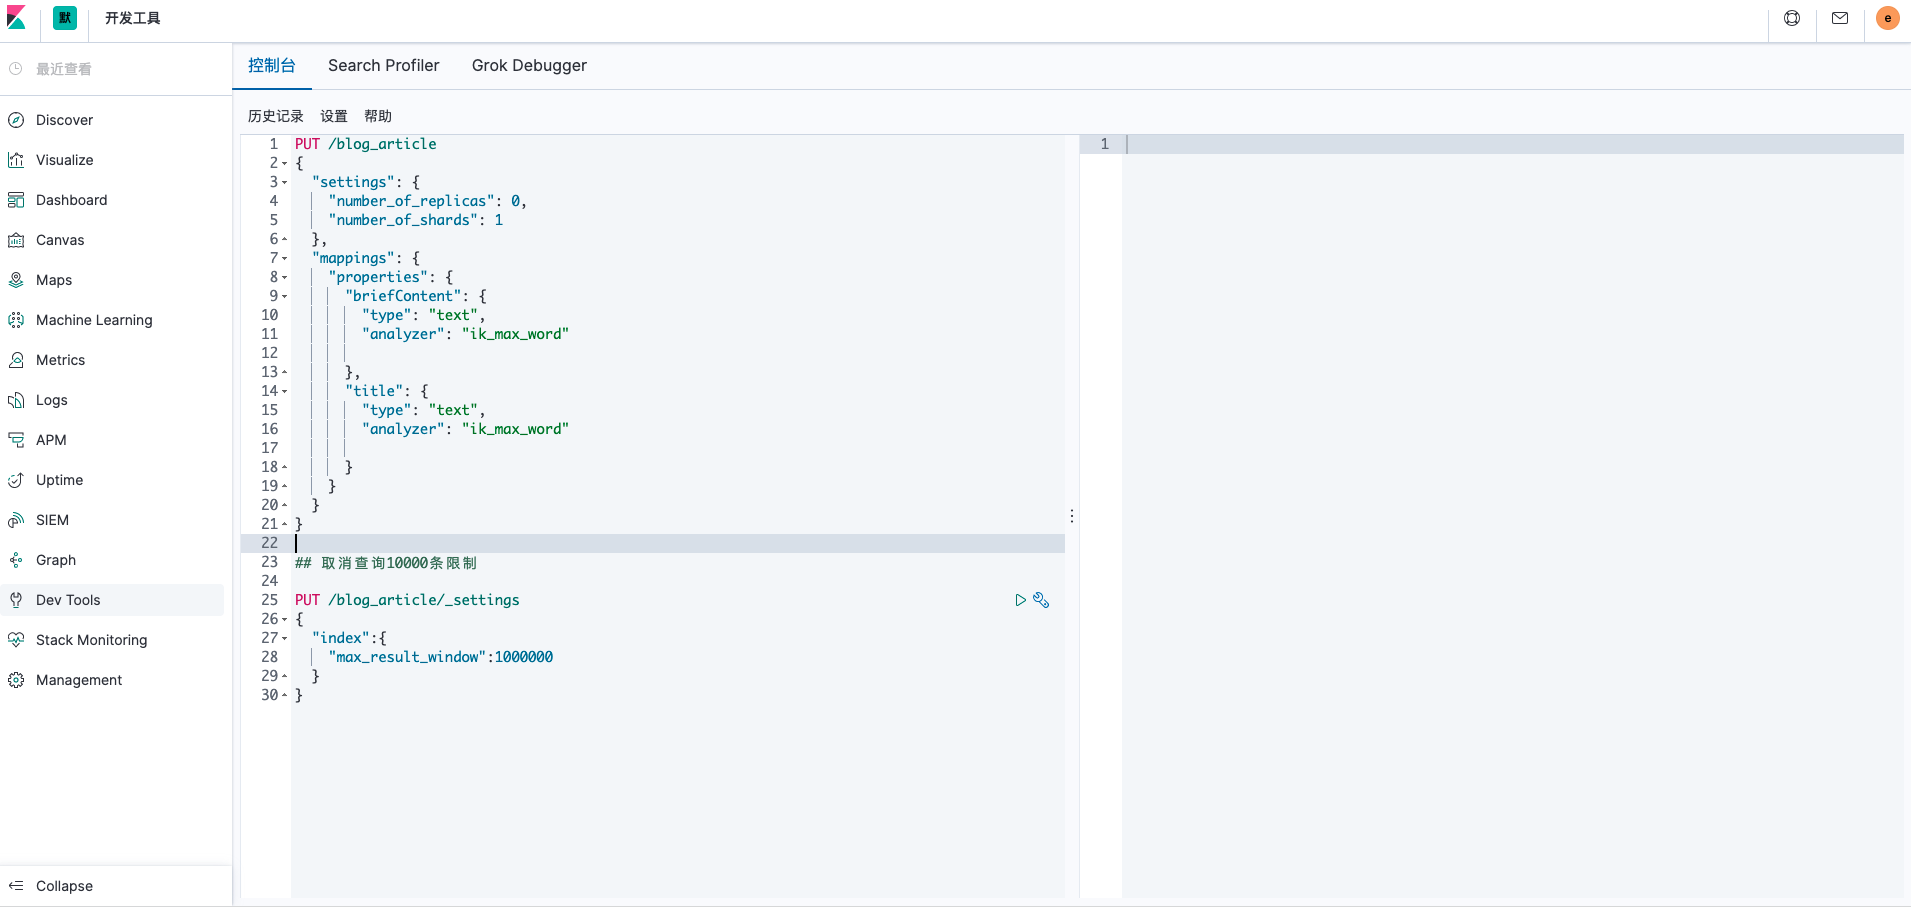The width and height of the screenshot is (1911, 909).
Task: Click the Logs icon in sidebar
Action: point(16,400)
